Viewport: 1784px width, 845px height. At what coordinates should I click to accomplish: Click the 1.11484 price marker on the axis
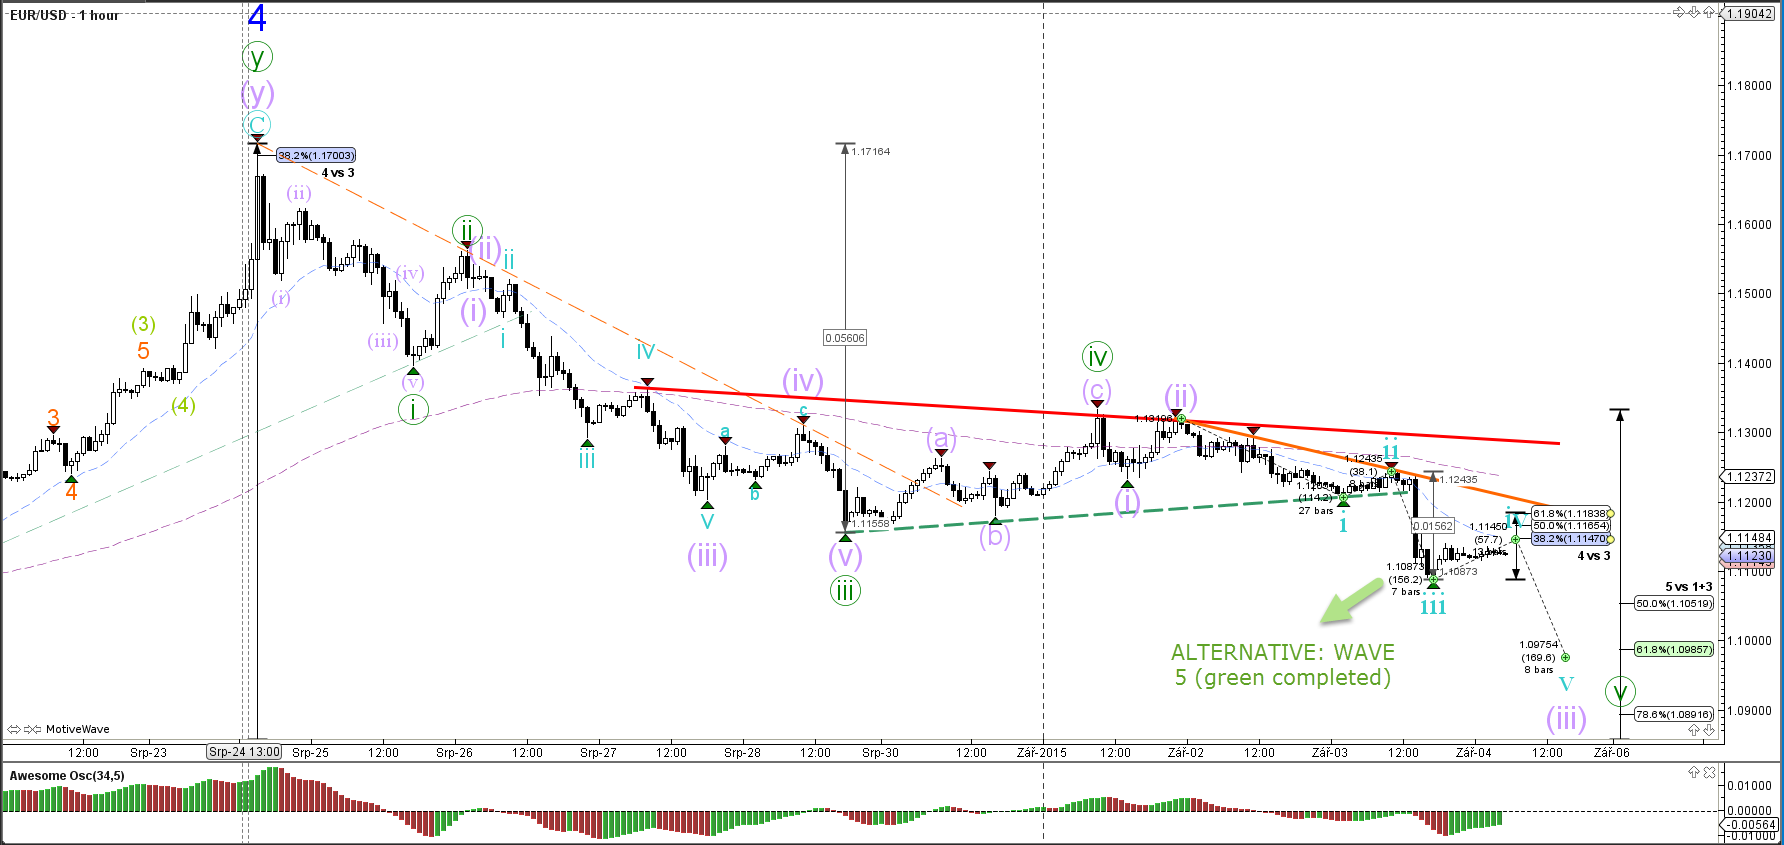pyautogui.click(x=1749, y=538)
